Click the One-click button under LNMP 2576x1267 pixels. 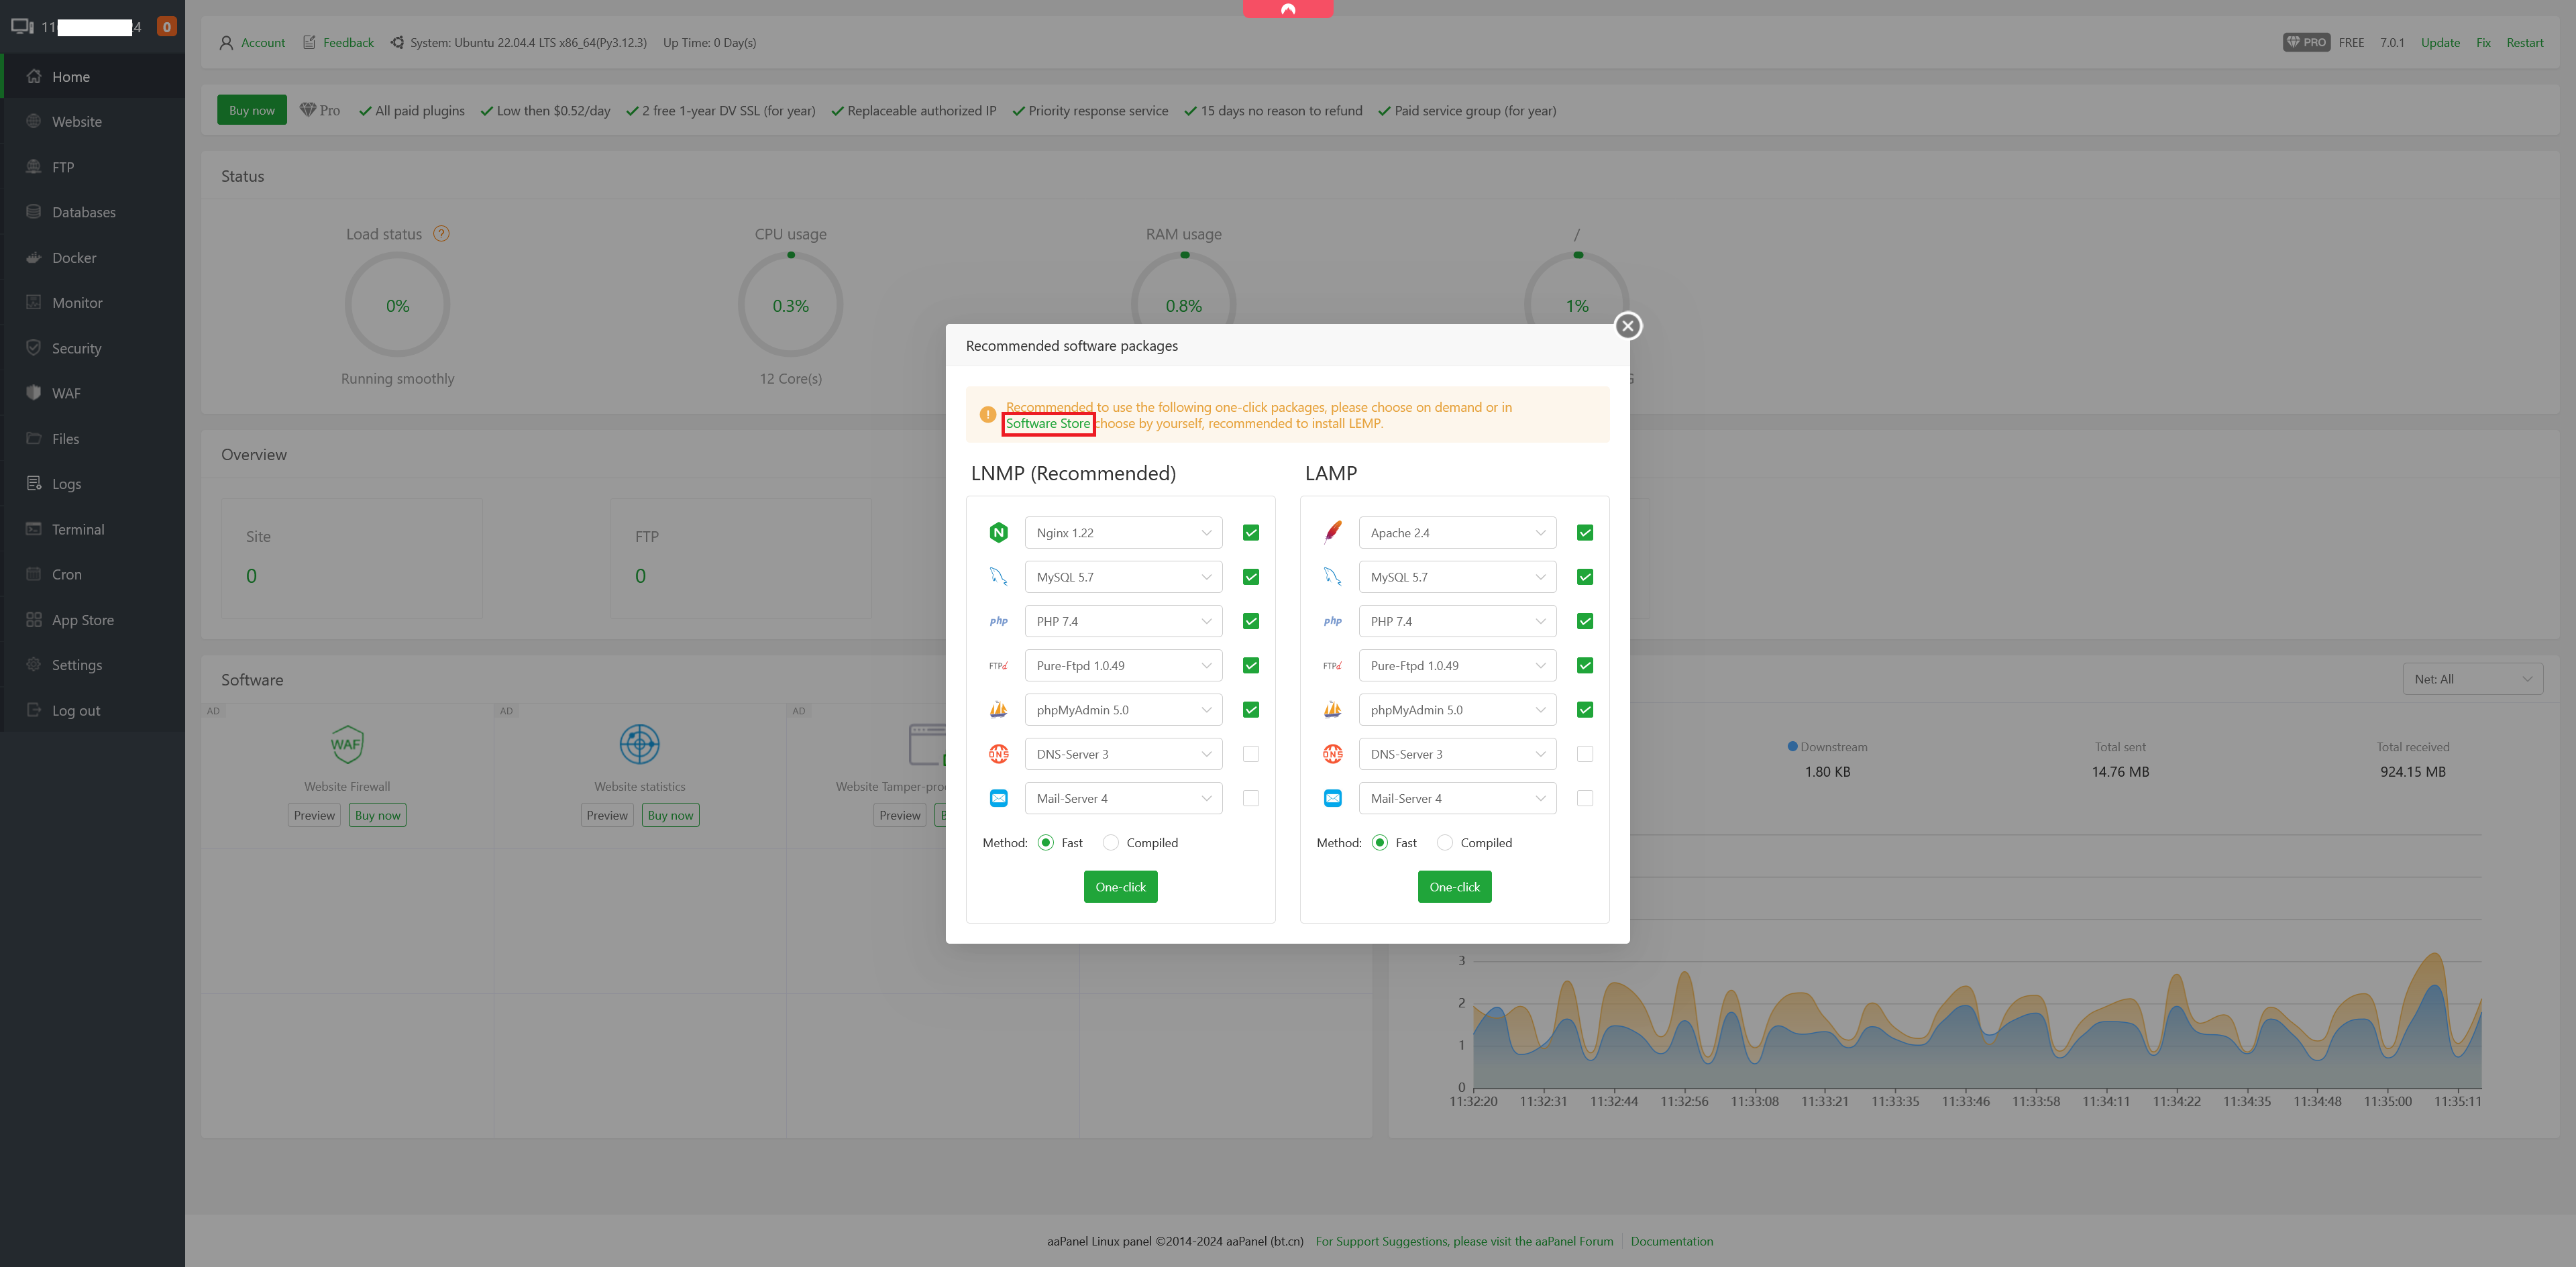(x=1120, y=886)
